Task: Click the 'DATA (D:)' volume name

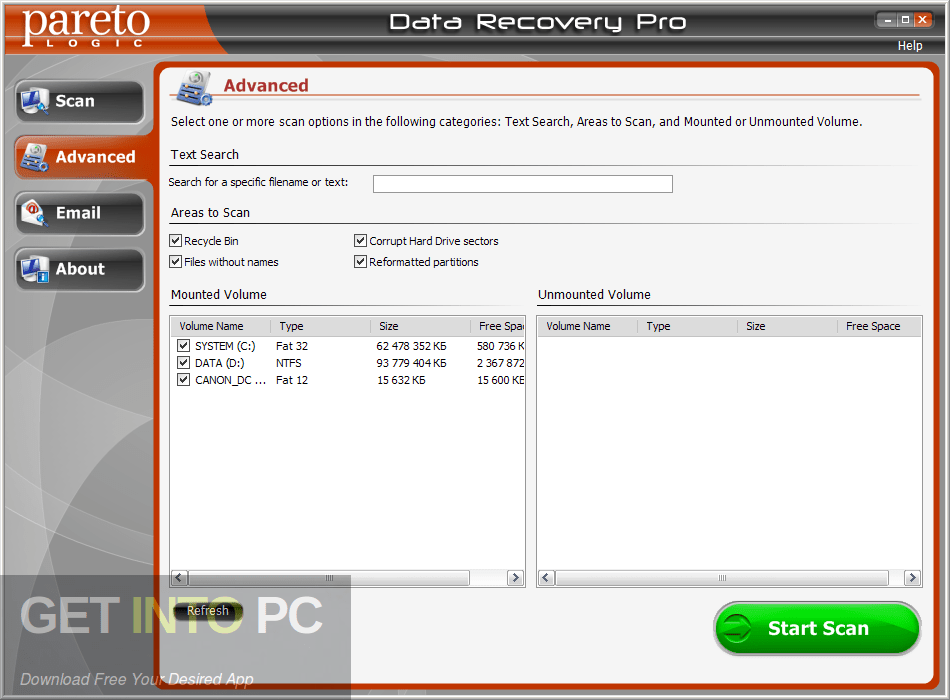Action: pyautogui.click(x=219, y=363)
